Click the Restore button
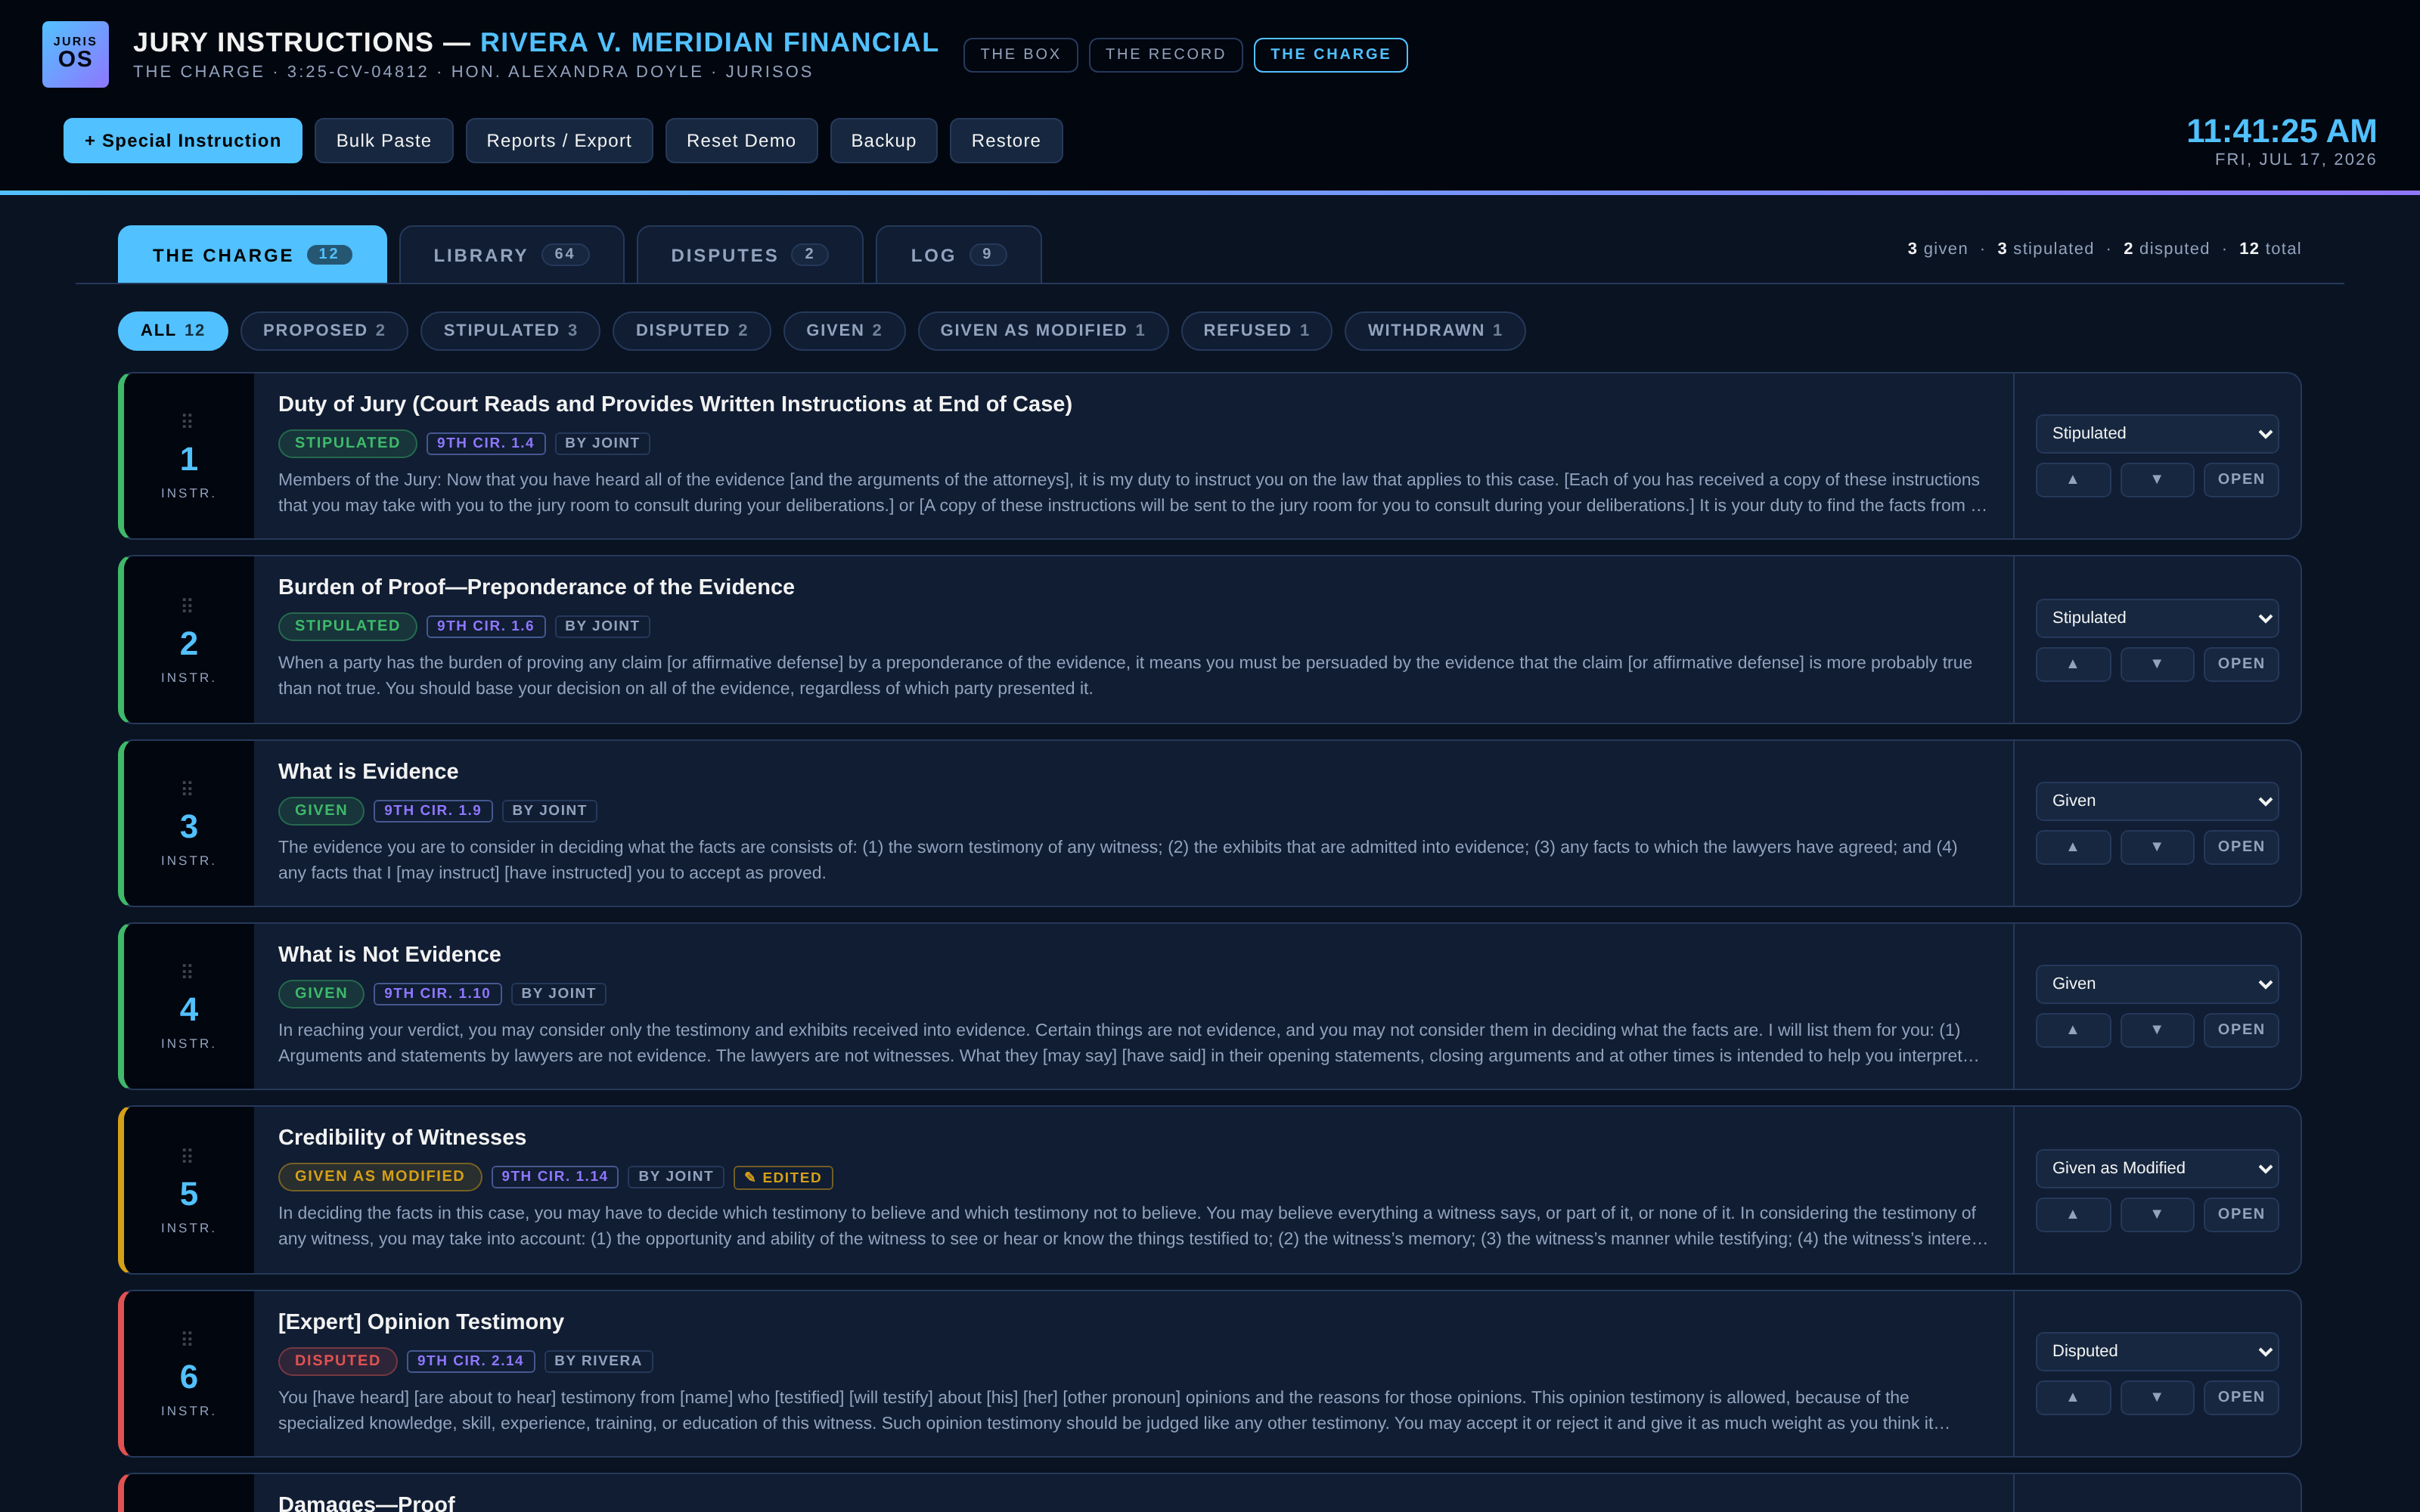 coord(1006,141)
